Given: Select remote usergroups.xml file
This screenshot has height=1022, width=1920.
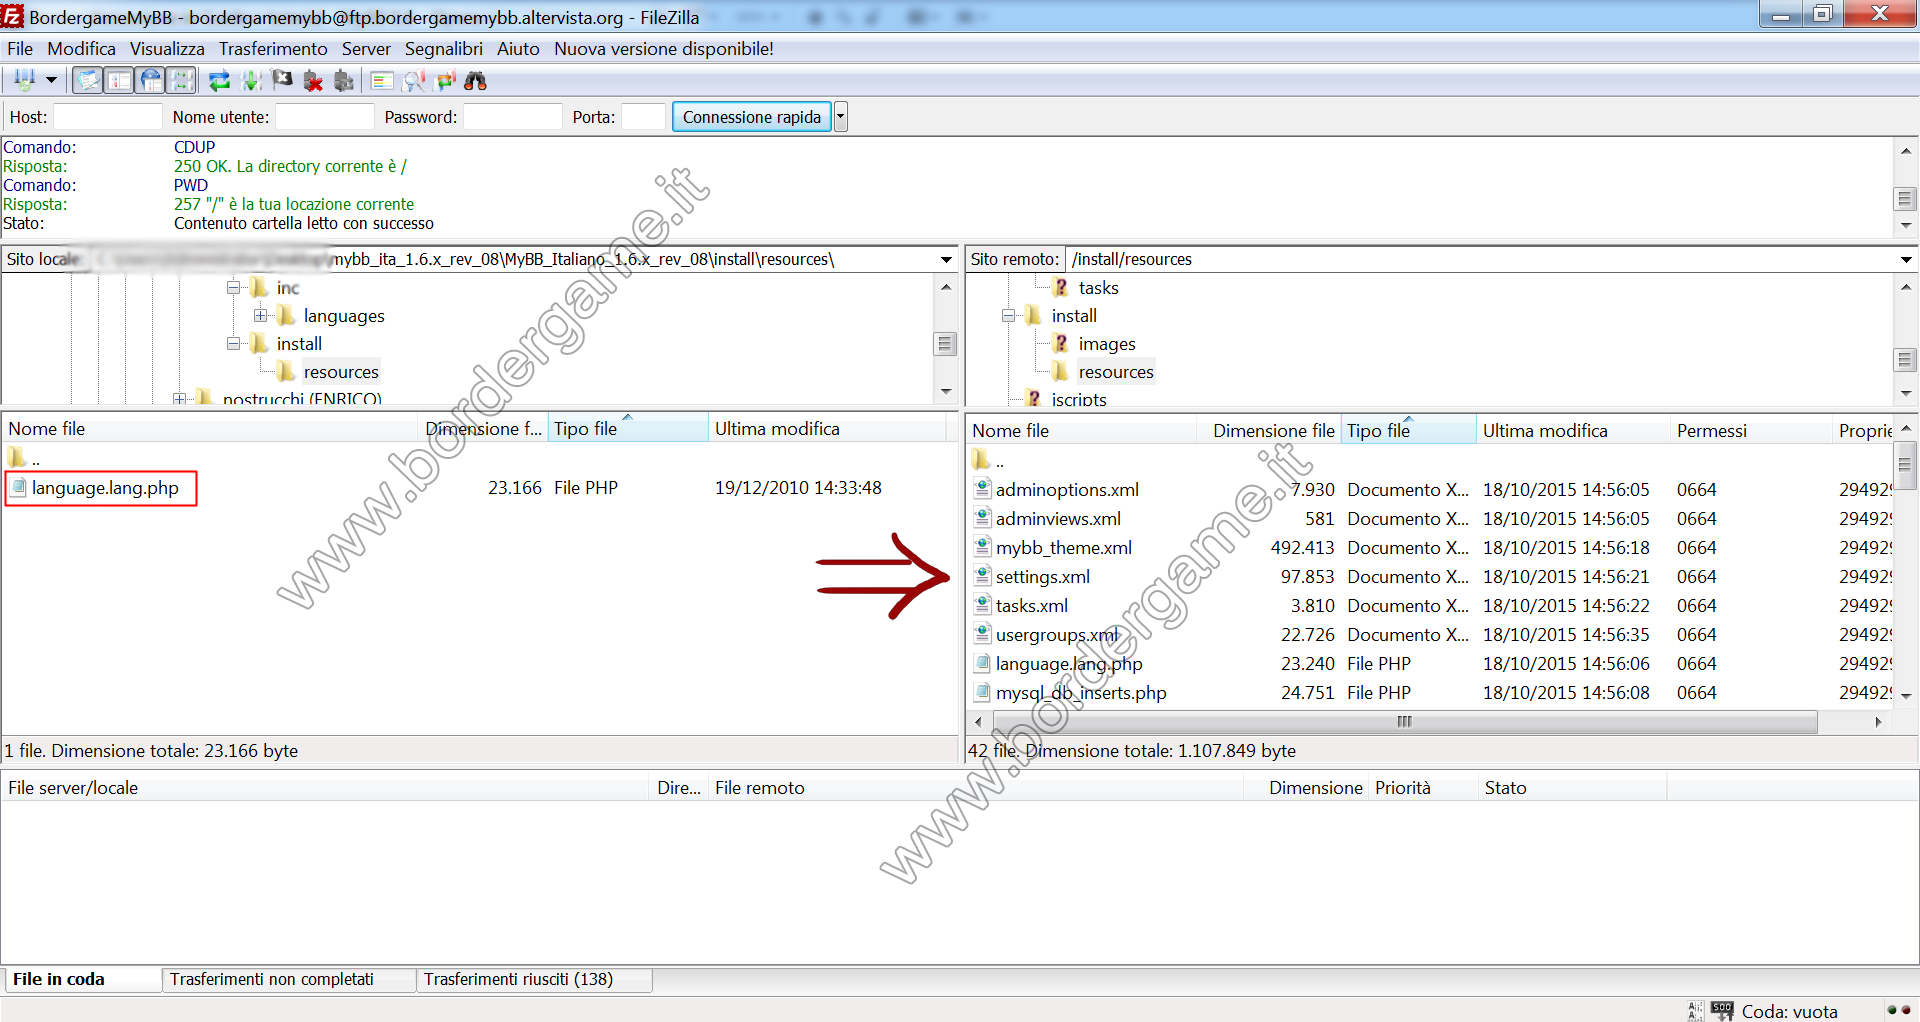Looking at the screenshot, I should pos(1058,635).
